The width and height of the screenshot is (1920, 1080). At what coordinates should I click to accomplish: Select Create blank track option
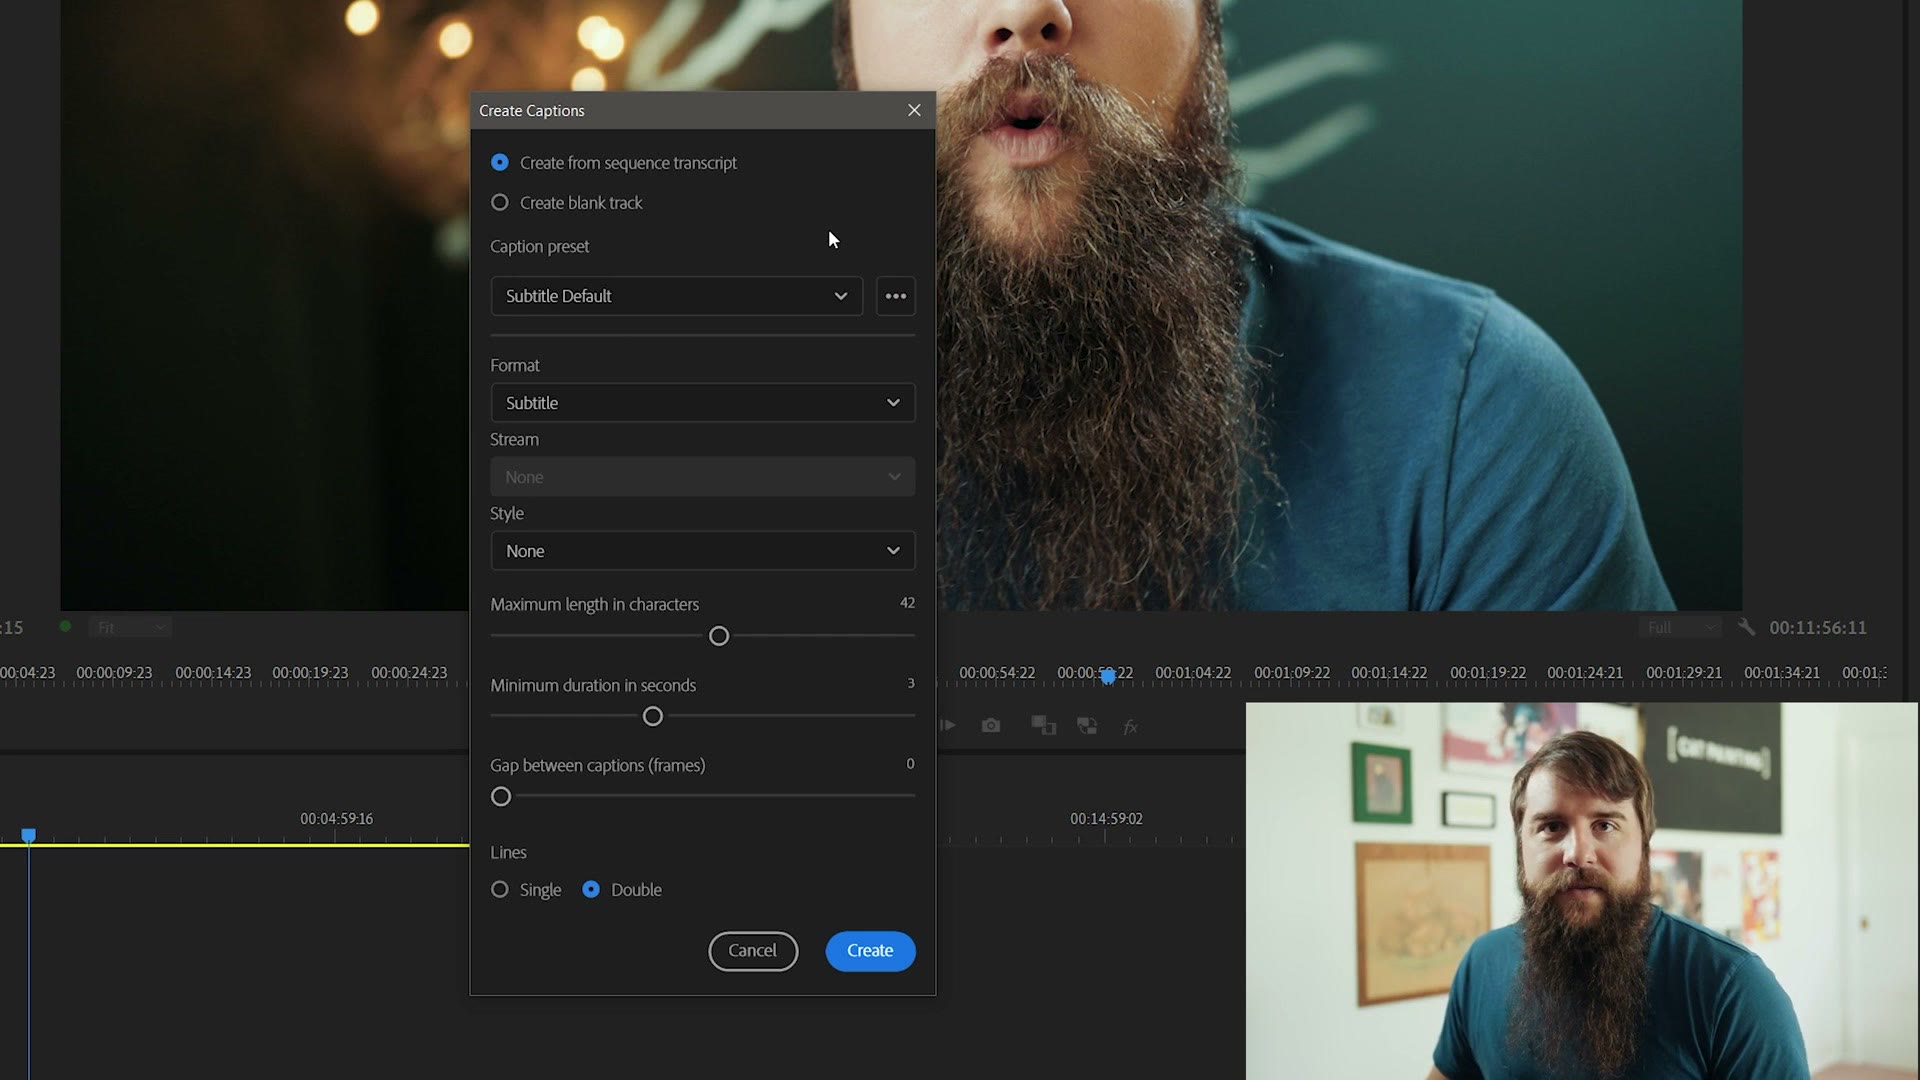click(x=567, y=202)
